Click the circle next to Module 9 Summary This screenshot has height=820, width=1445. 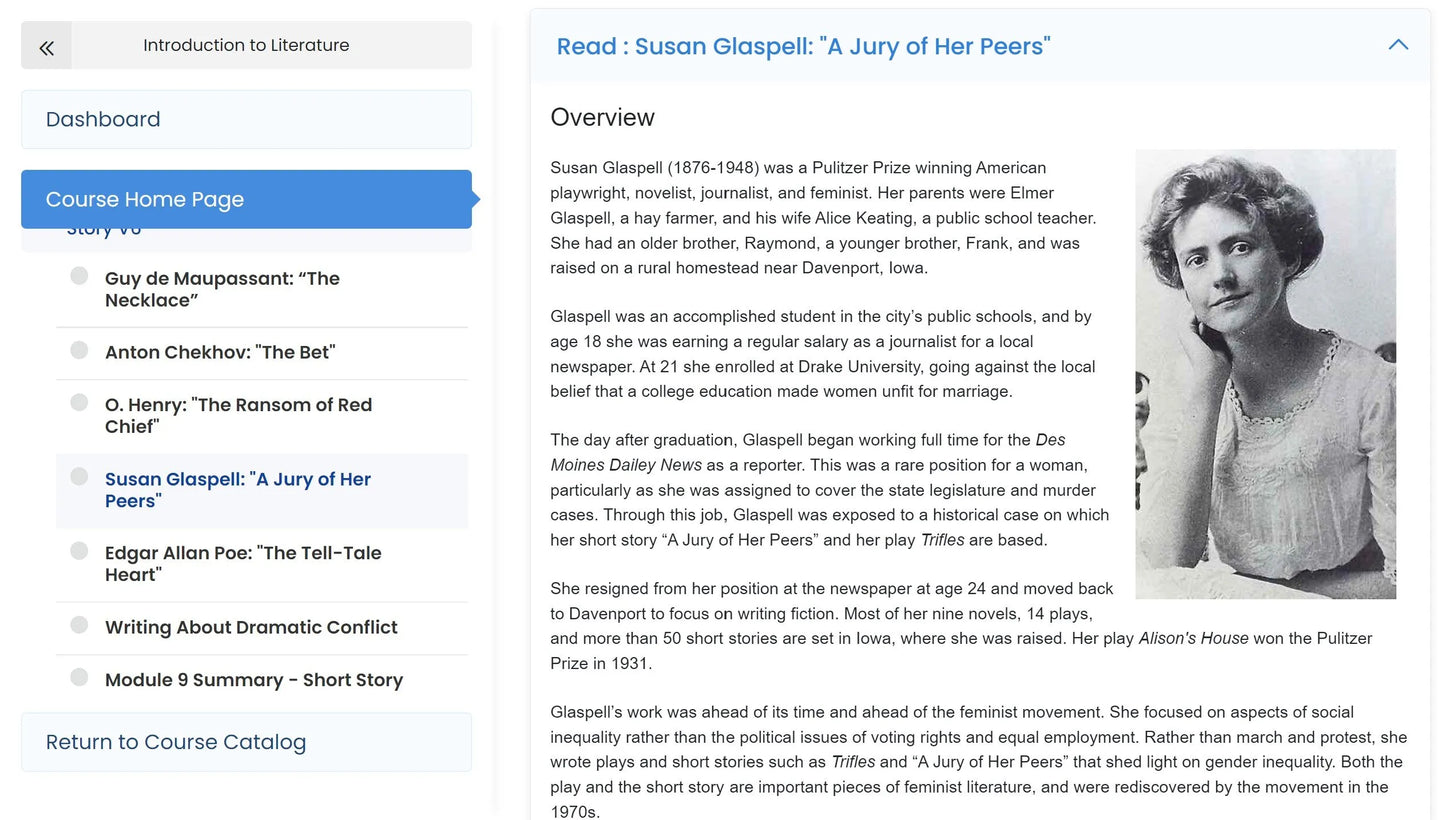pyautogui.click(x=79, y=678)
